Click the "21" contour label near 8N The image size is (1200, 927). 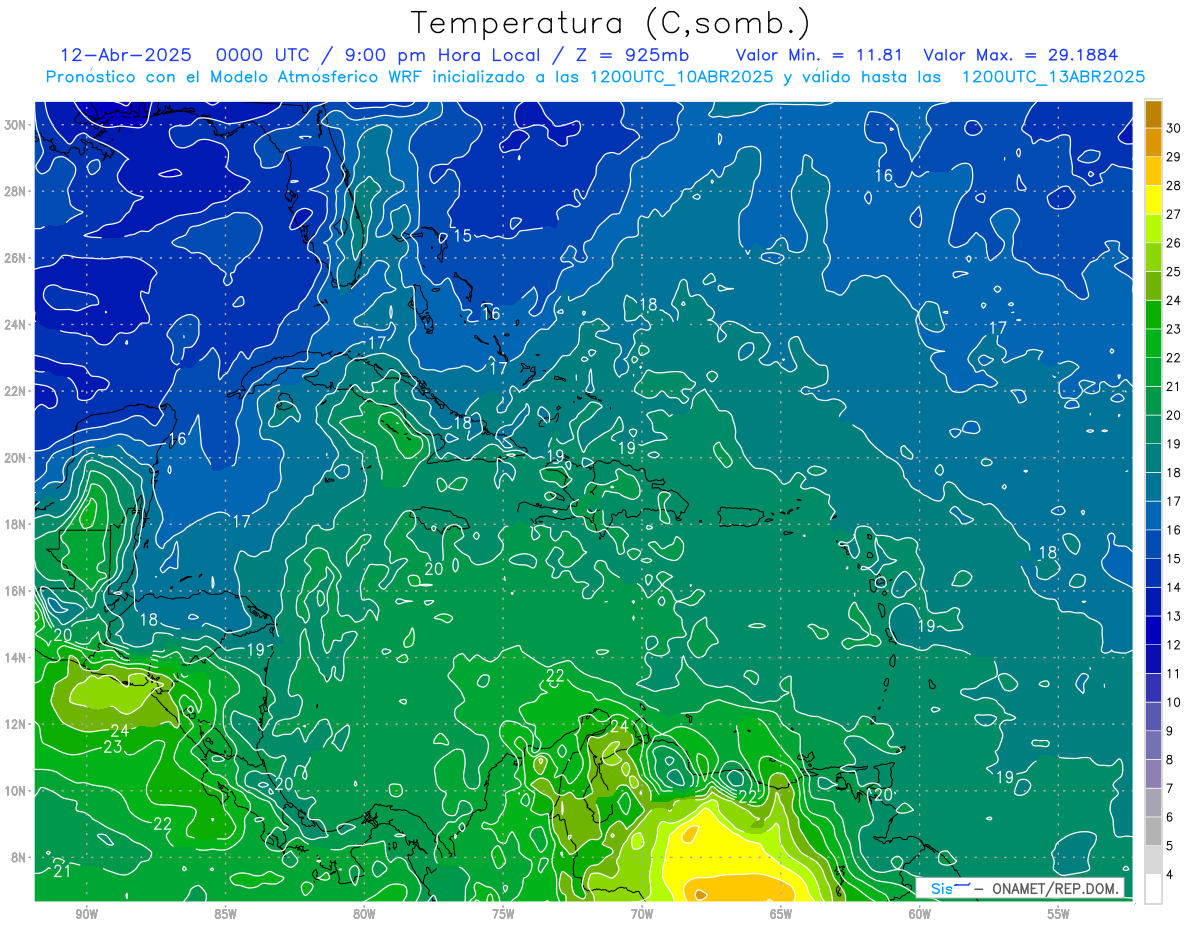tap(62, 870)
